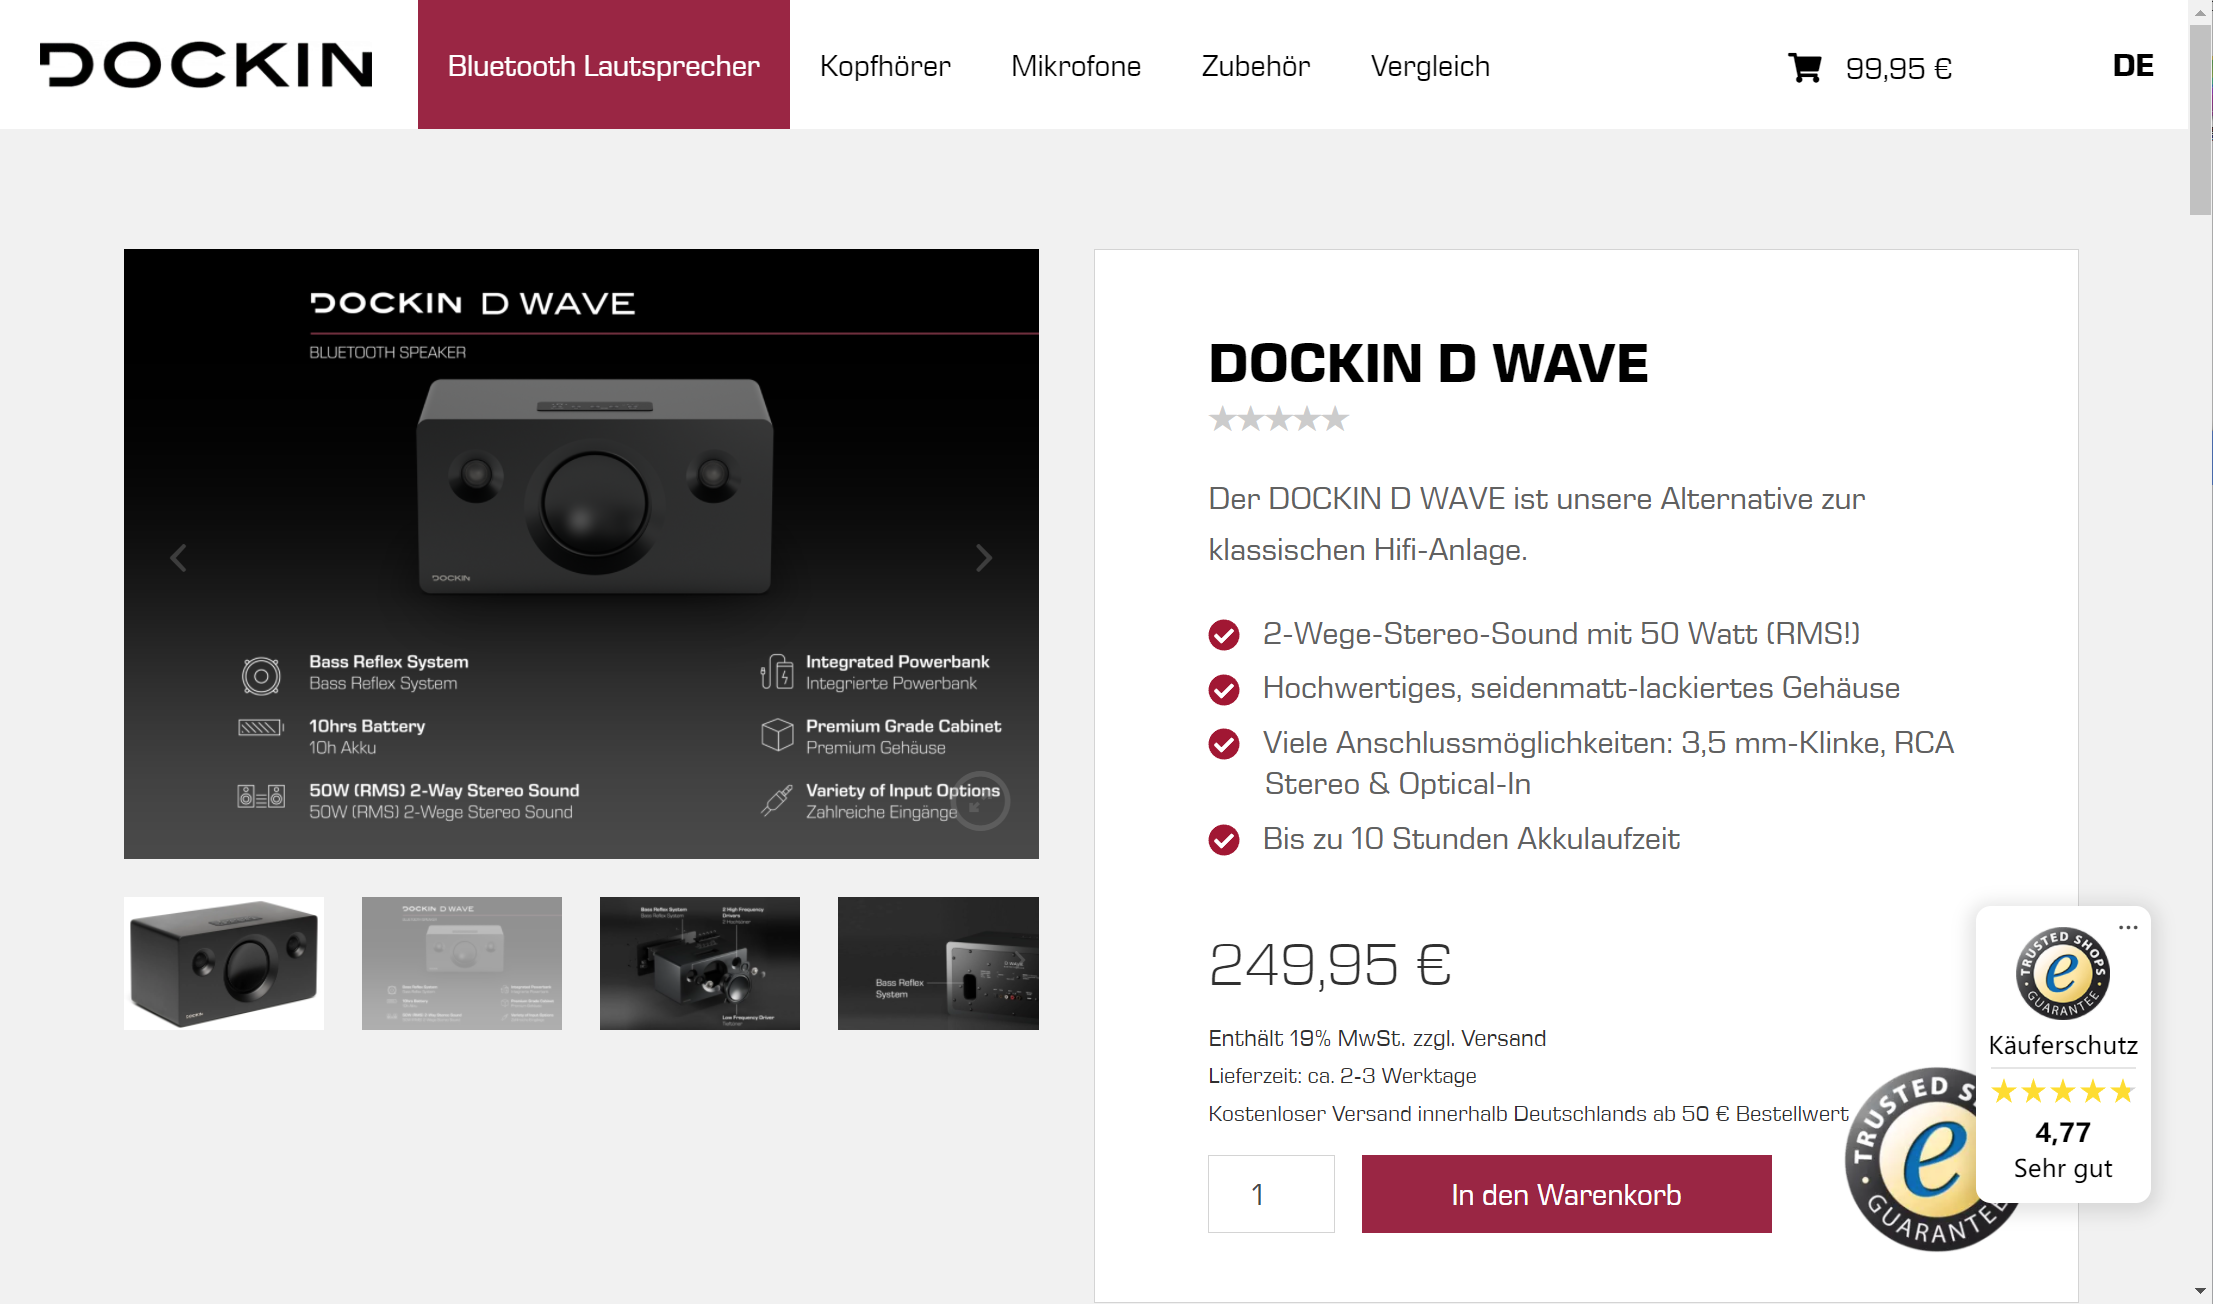Image resolution: width=2213 pixels, height=1304 pixels.
Task: Show previous image with left arrow
Action: click(179, 558)
